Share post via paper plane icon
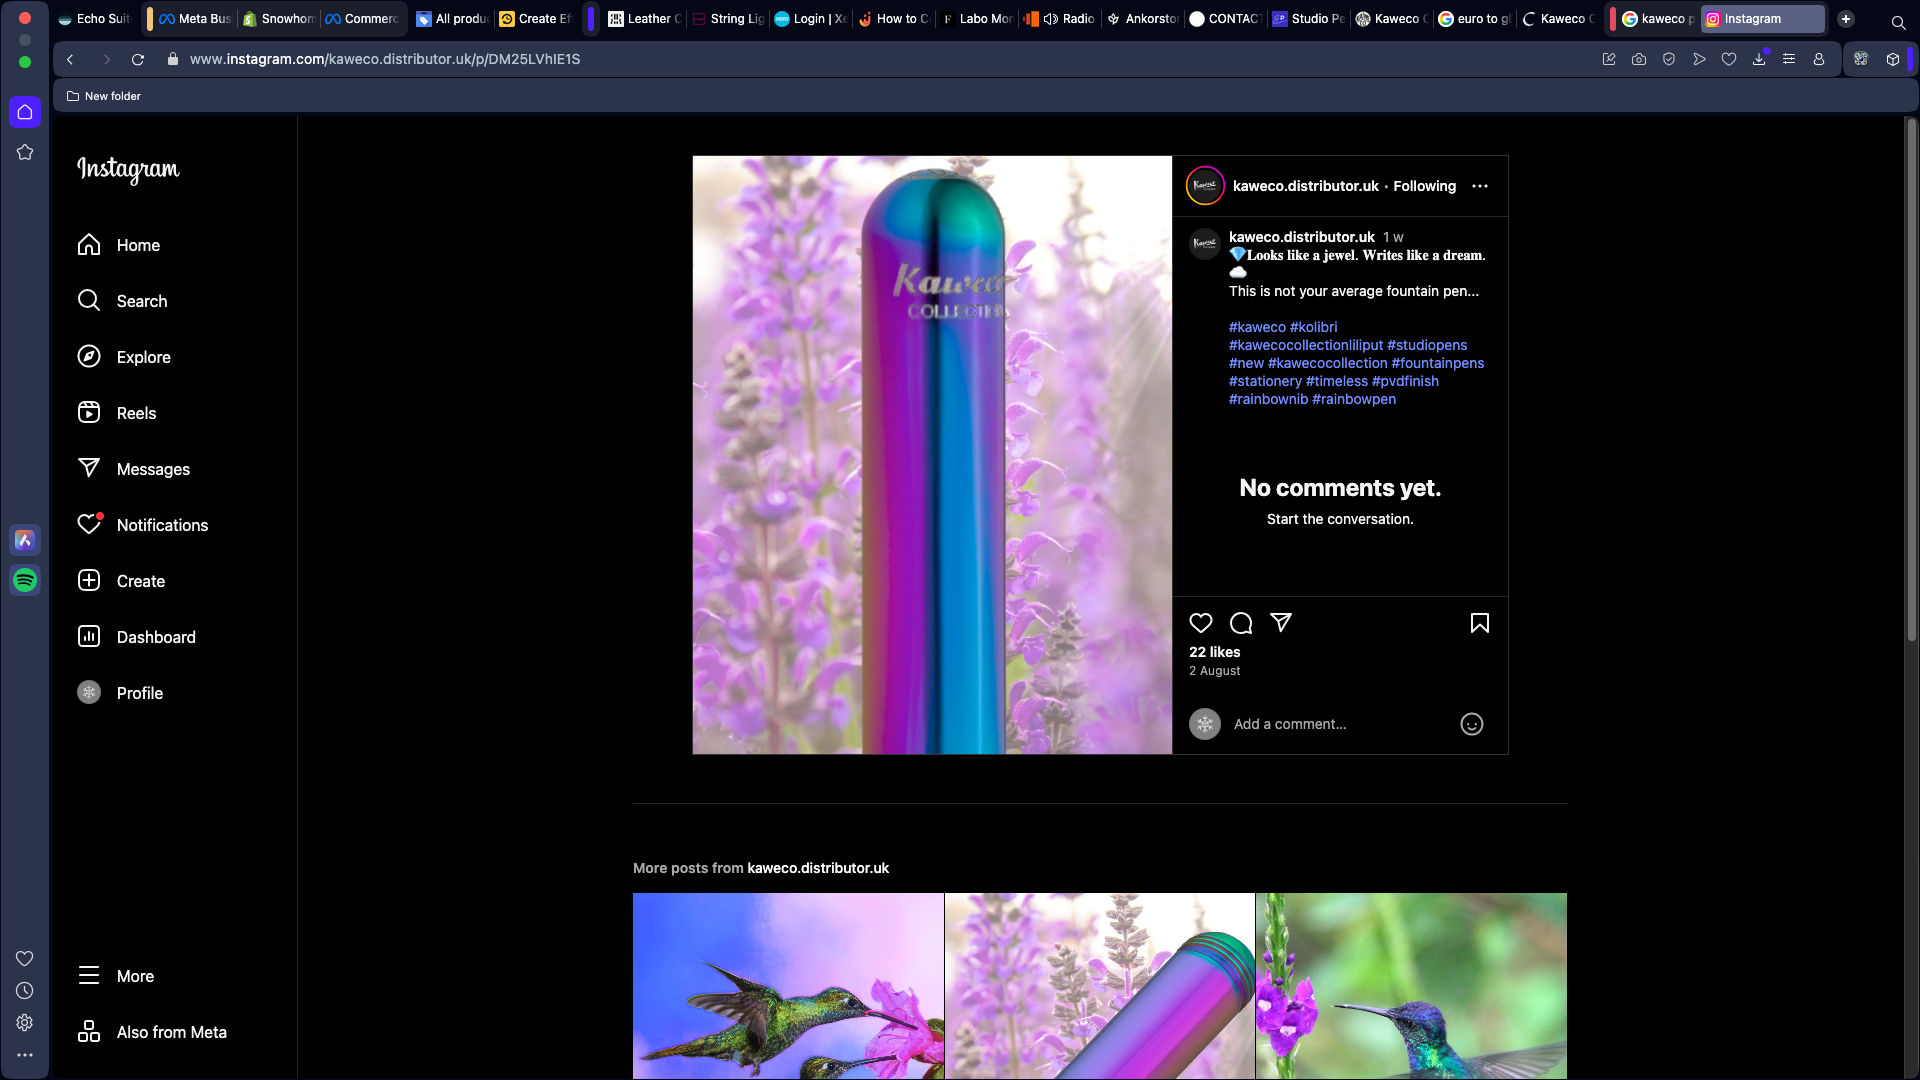 tap(1281, 623)
